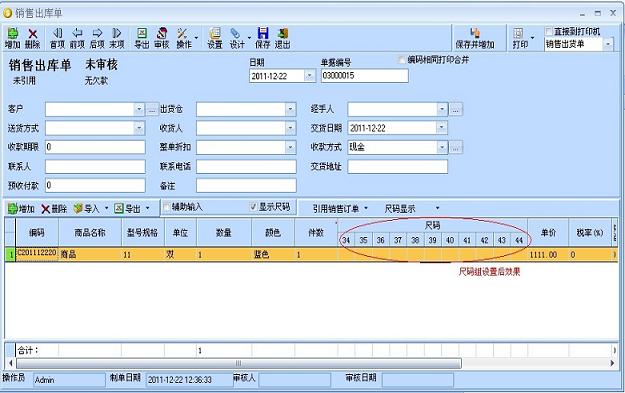
Task: Add a row with grid 增加 icon
Action: coord(21,208)
